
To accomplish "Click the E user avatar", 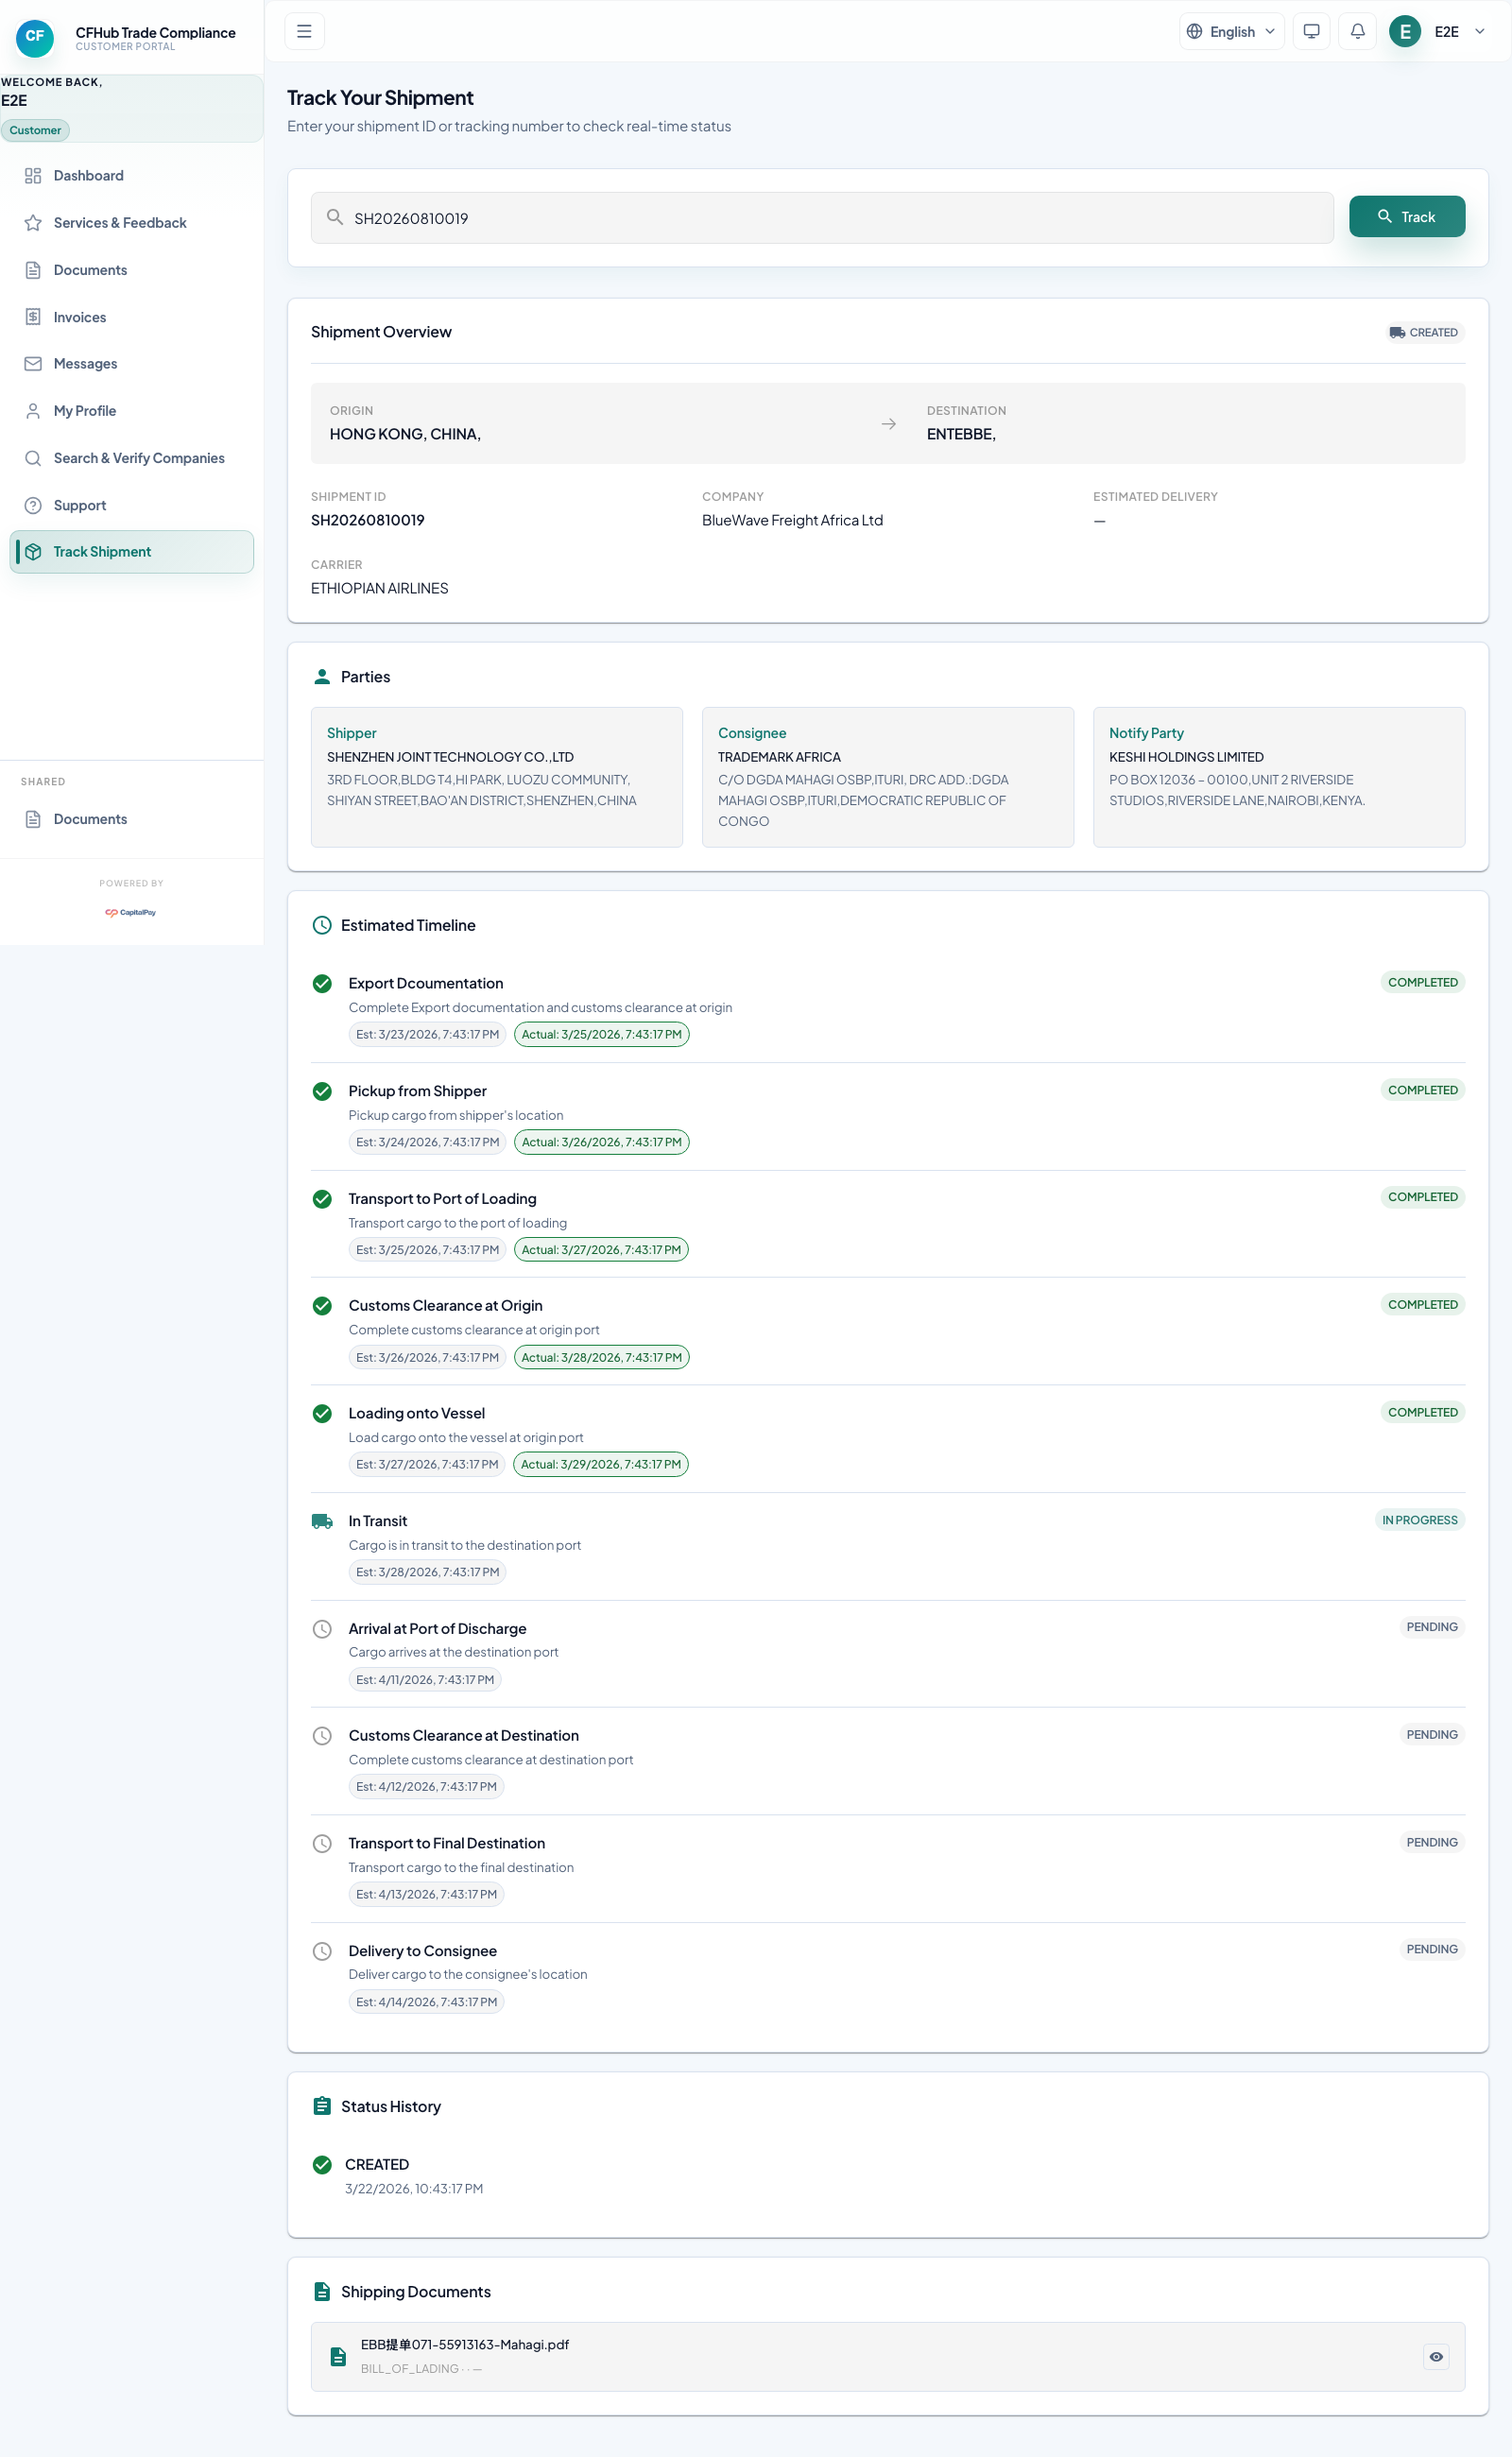I will 1404,31.
